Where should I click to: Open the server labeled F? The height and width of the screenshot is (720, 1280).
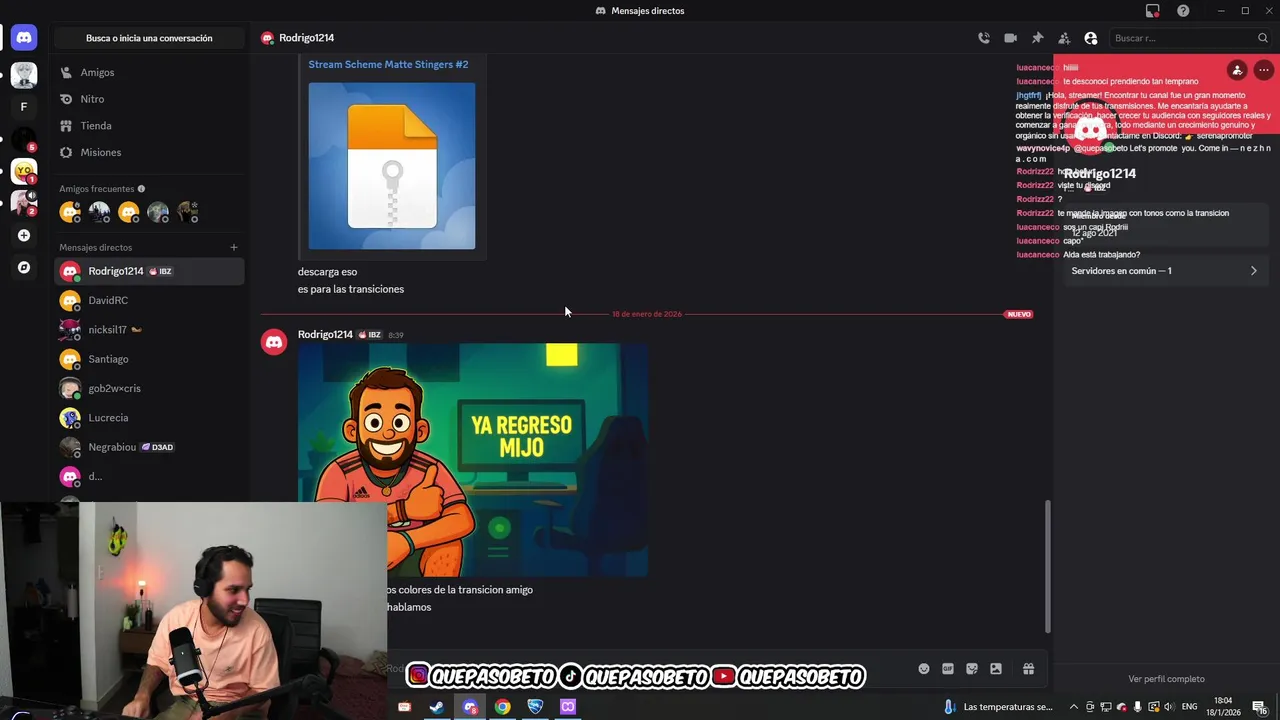click(x=24, y=107)
